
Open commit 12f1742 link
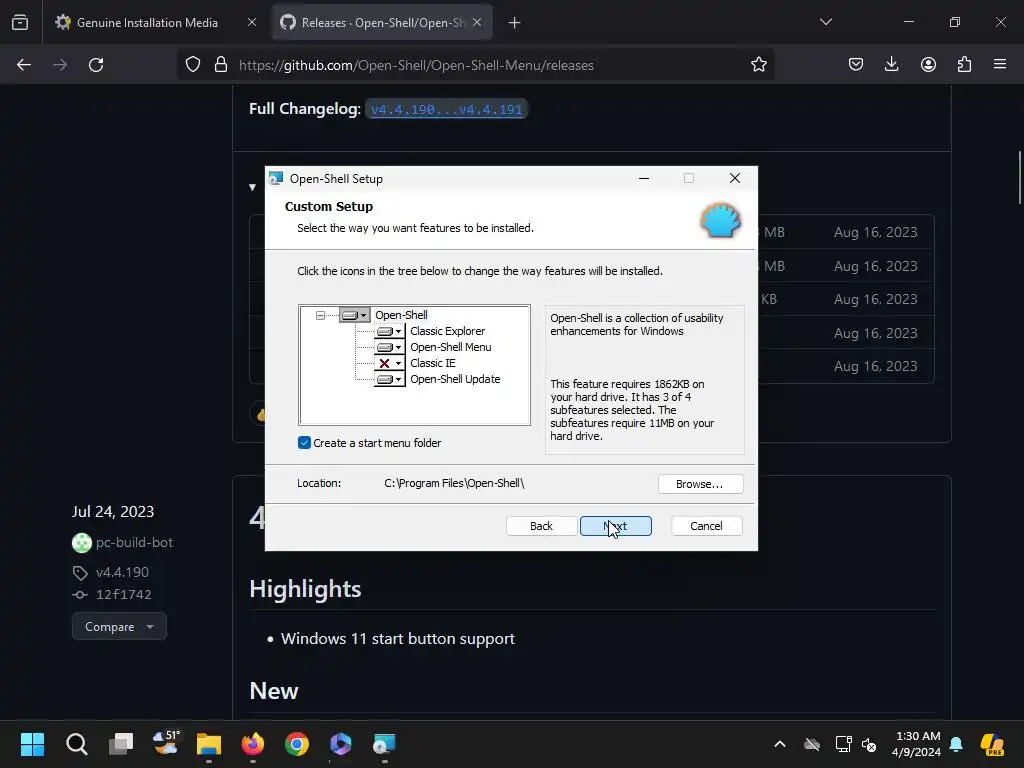coord(123,594)
